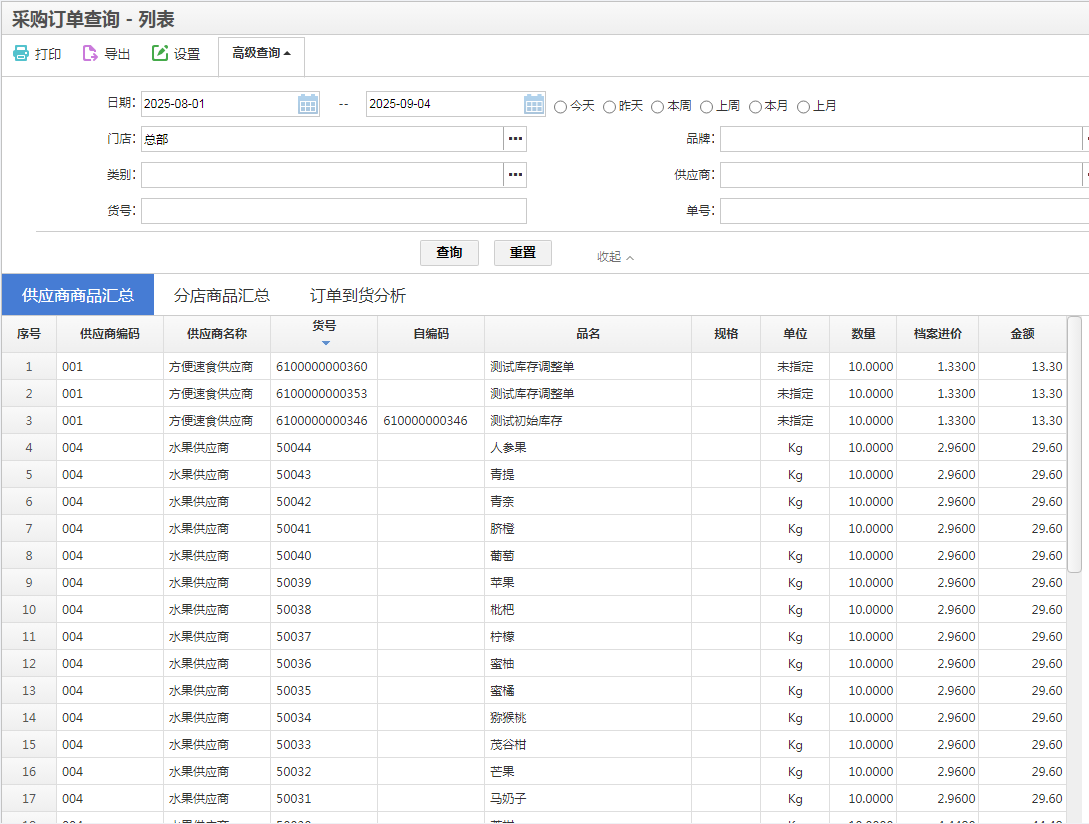This screenshot has height=824, width=1089.
Task: Click the Print (打印) printer icon
Action: pos(21,54)
